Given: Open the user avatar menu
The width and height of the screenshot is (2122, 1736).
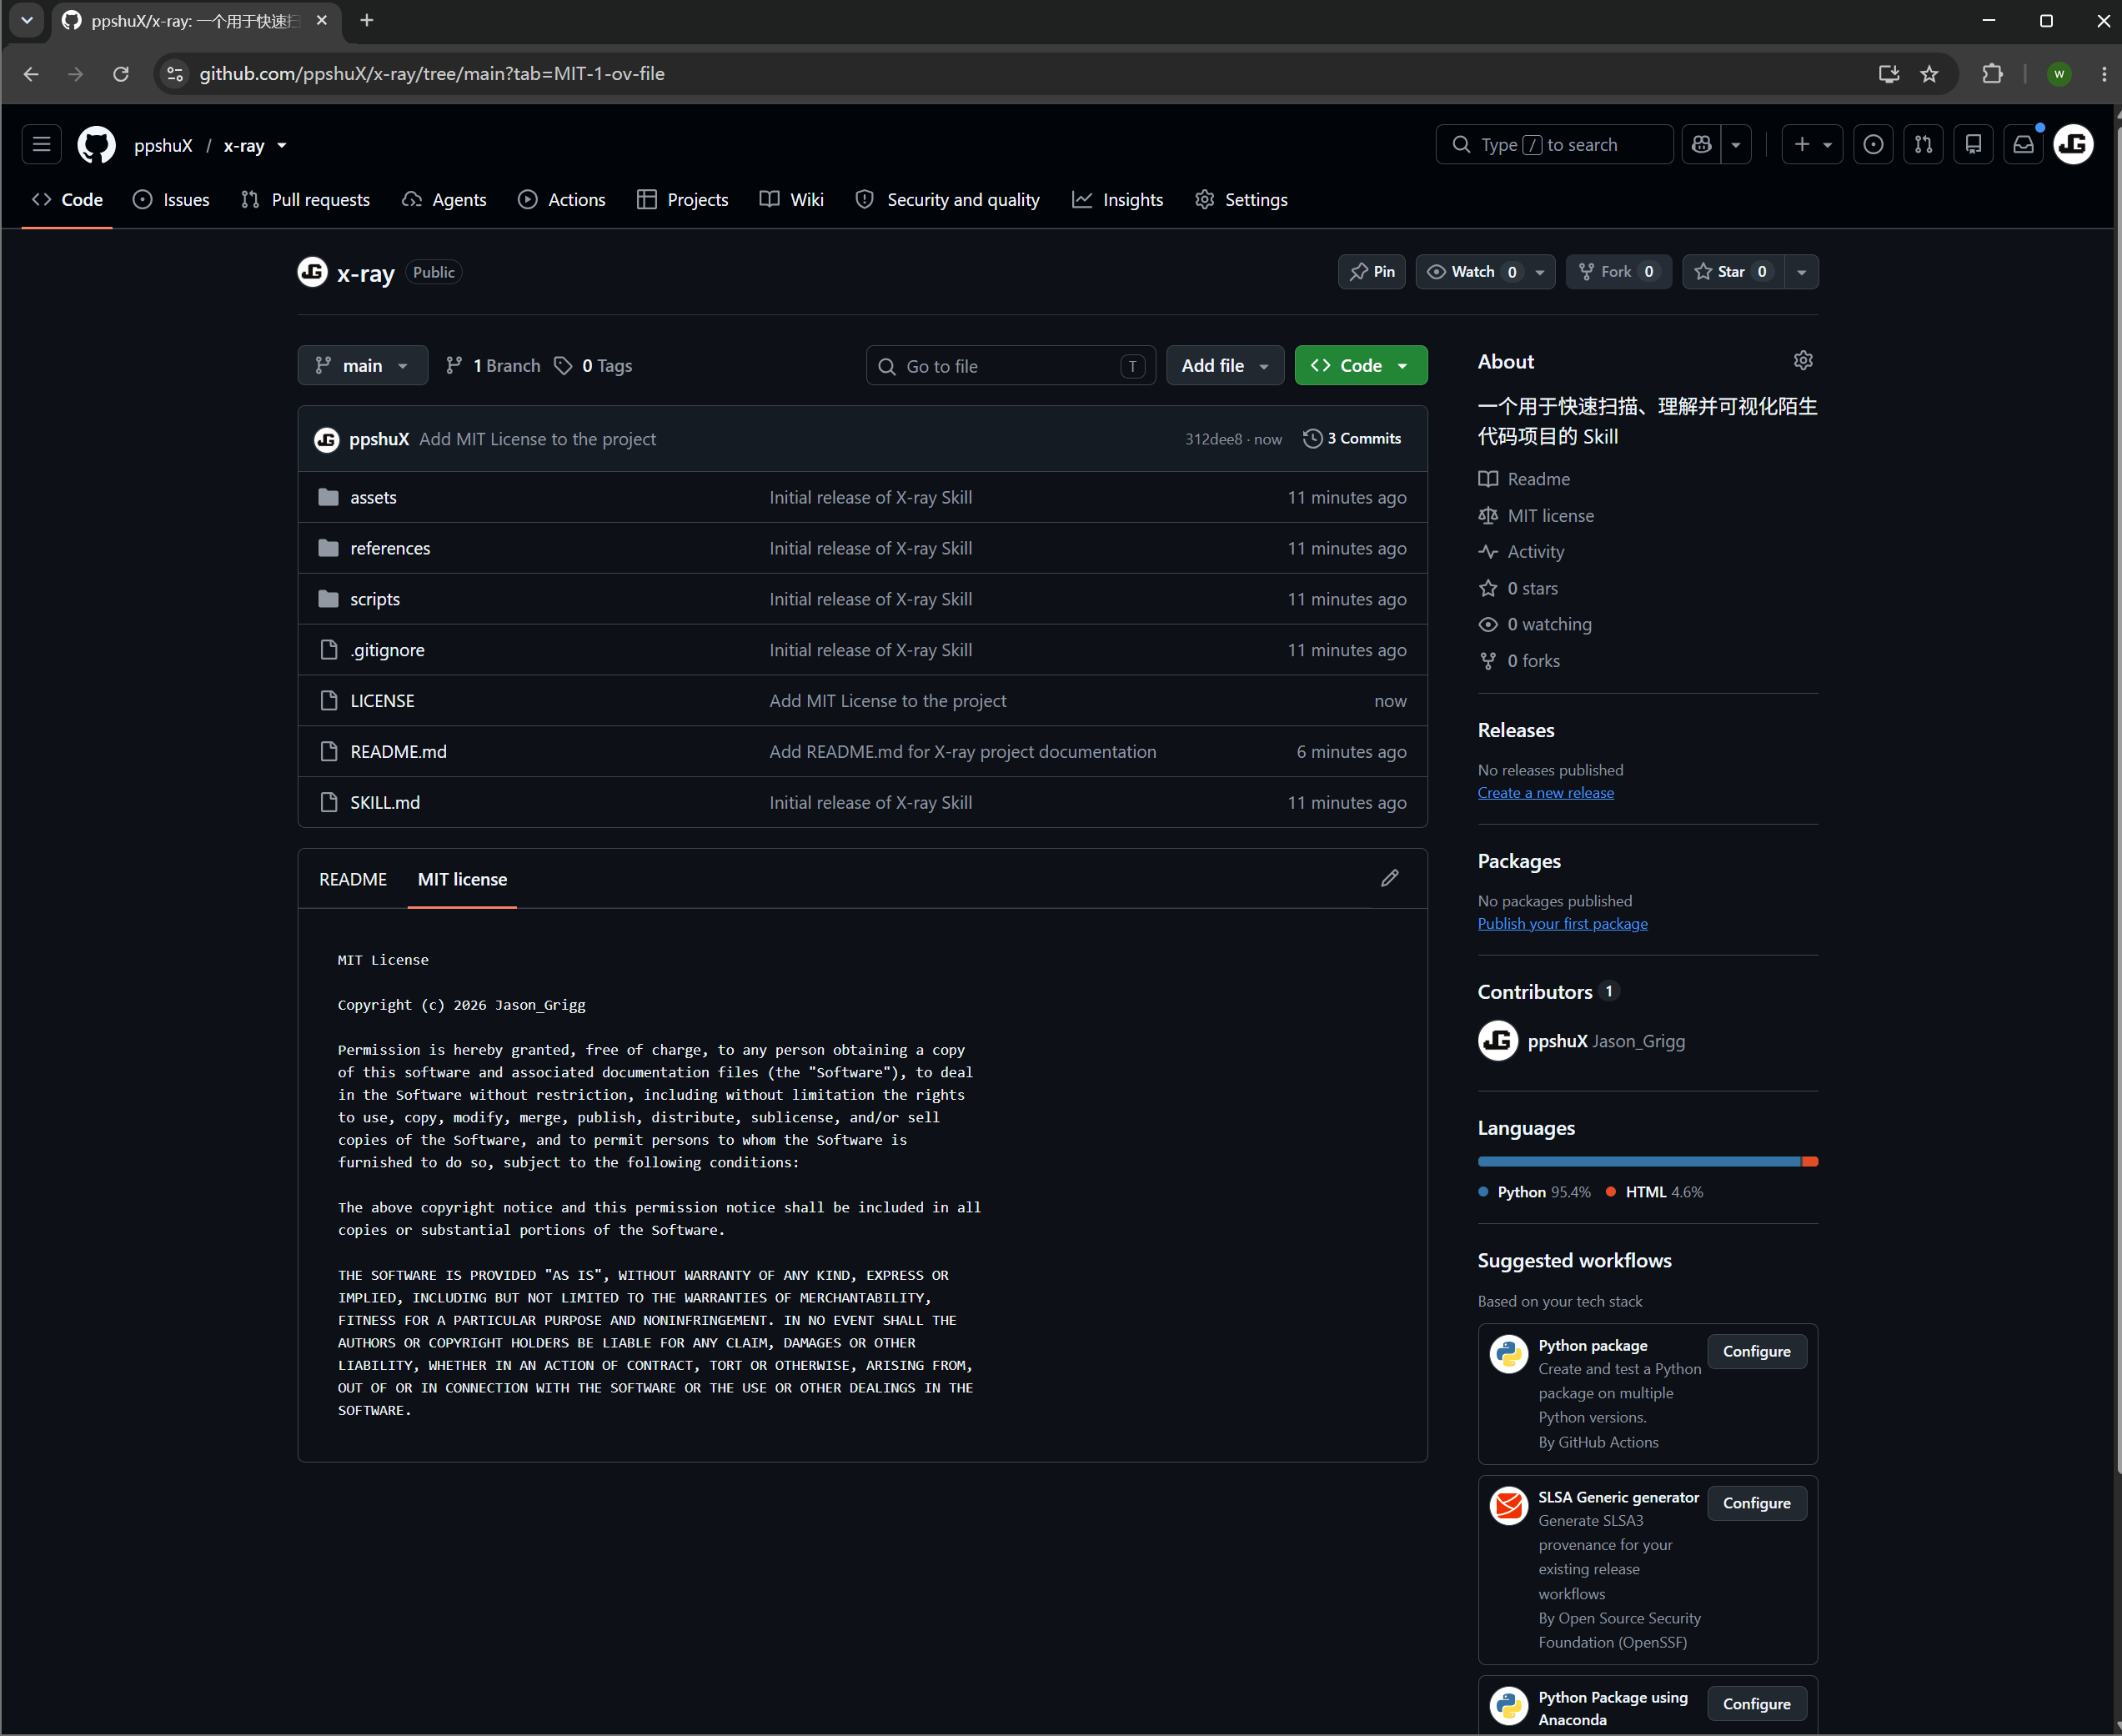Looking at the screenshot, I should [2073, 145].
